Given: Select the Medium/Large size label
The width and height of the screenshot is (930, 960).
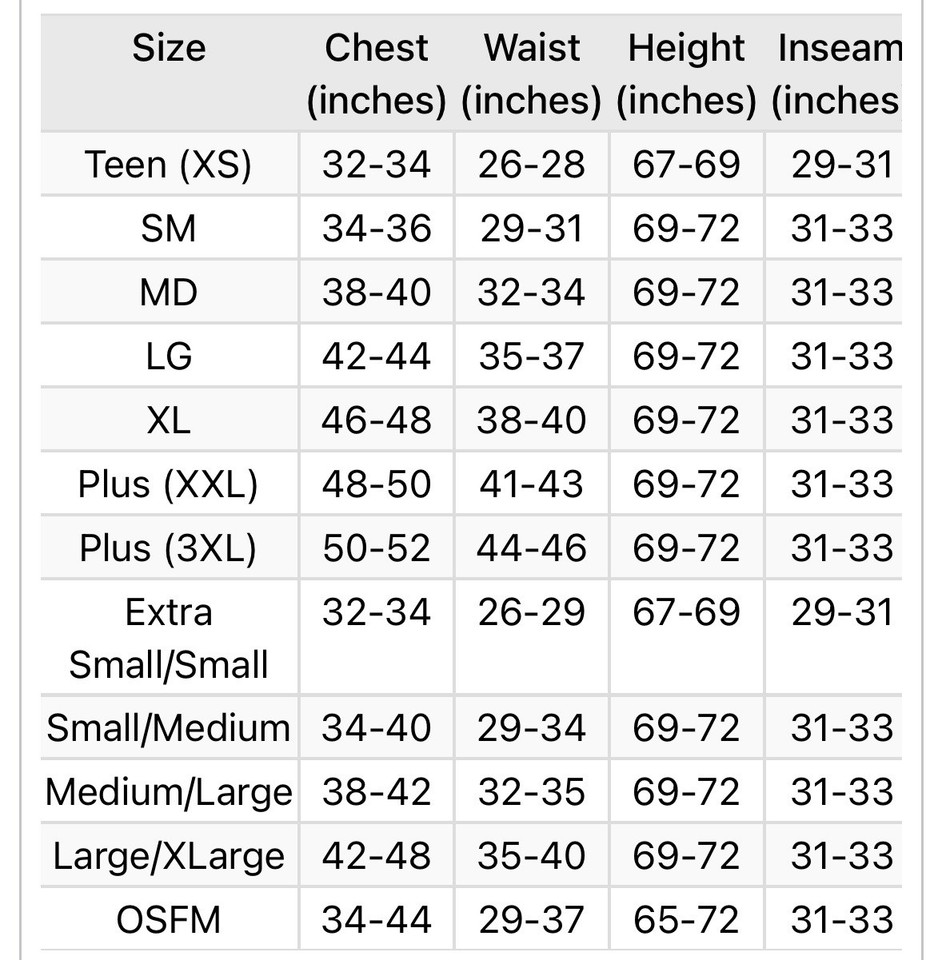Looking at the screenshot, I should coord(169,792).
